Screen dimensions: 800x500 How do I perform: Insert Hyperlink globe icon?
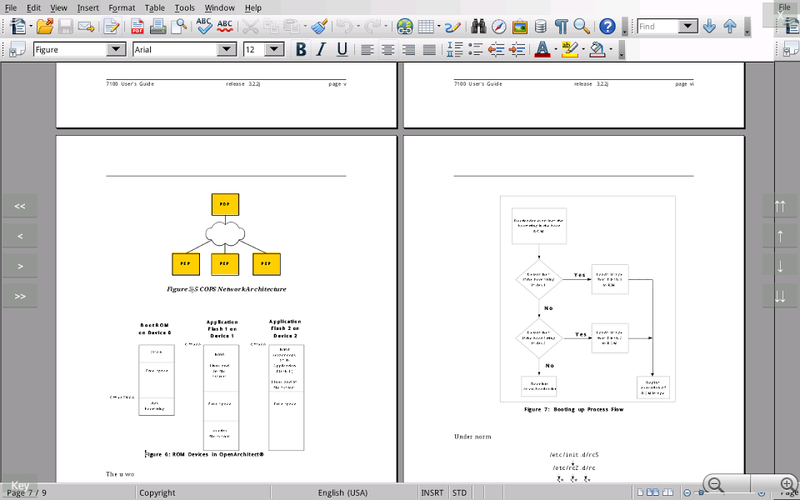405,26
